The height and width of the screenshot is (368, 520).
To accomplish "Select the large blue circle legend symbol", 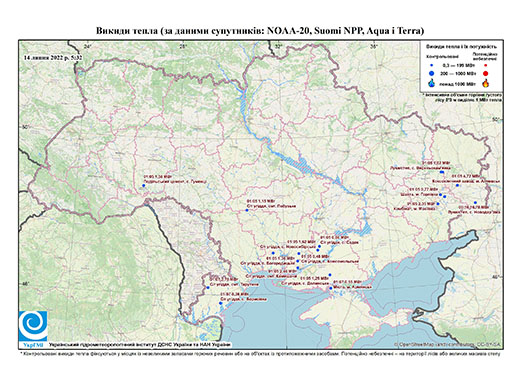I will click(x=432, y=73).
